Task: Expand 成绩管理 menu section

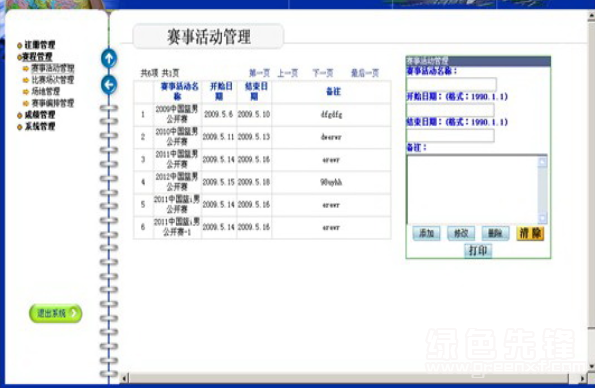Action: 39,115
